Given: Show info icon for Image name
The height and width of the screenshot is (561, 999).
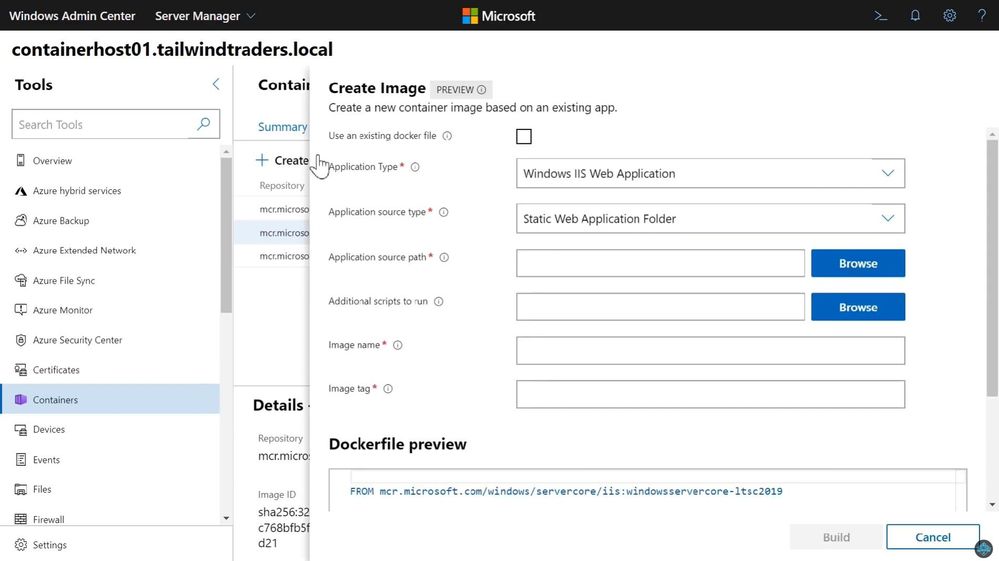Looking at the screenshot, I should point(398,345).
